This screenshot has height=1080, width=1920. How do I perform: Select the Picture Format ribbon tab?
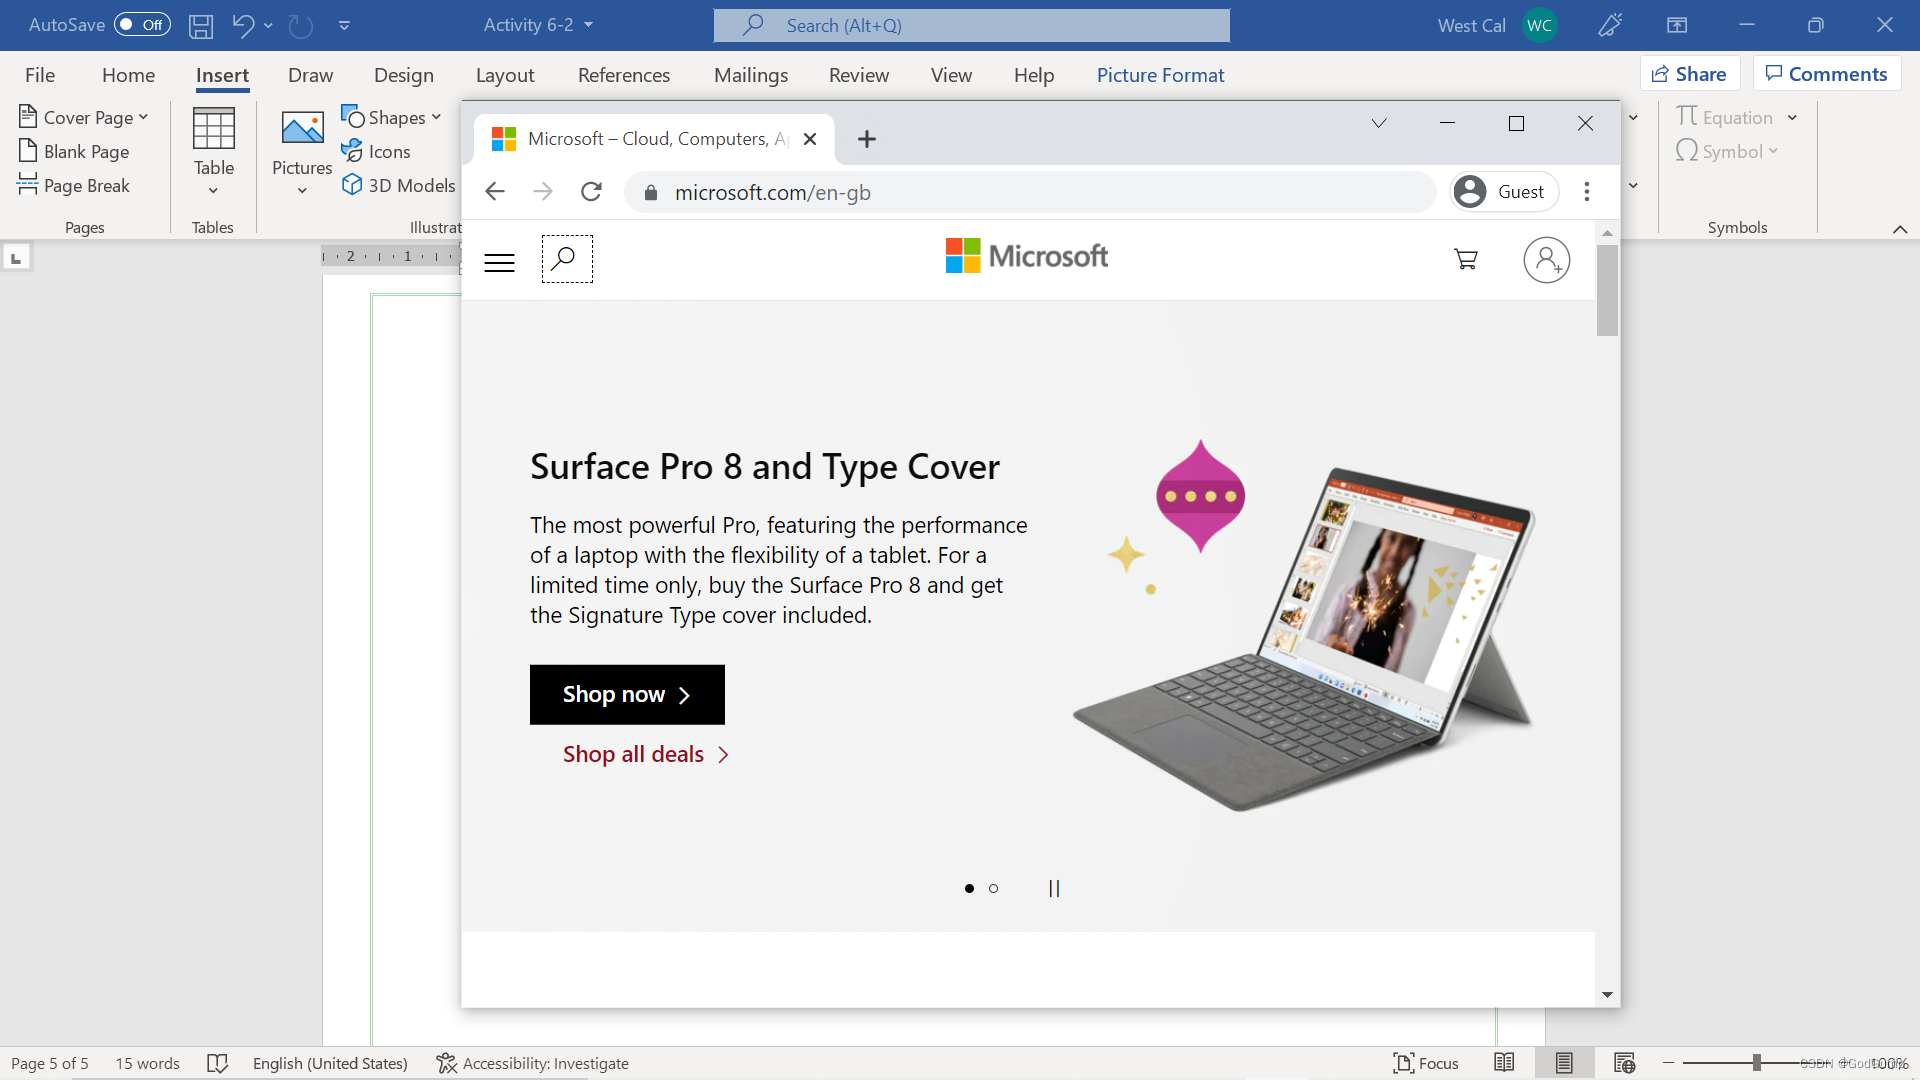tap(1159, 75)
